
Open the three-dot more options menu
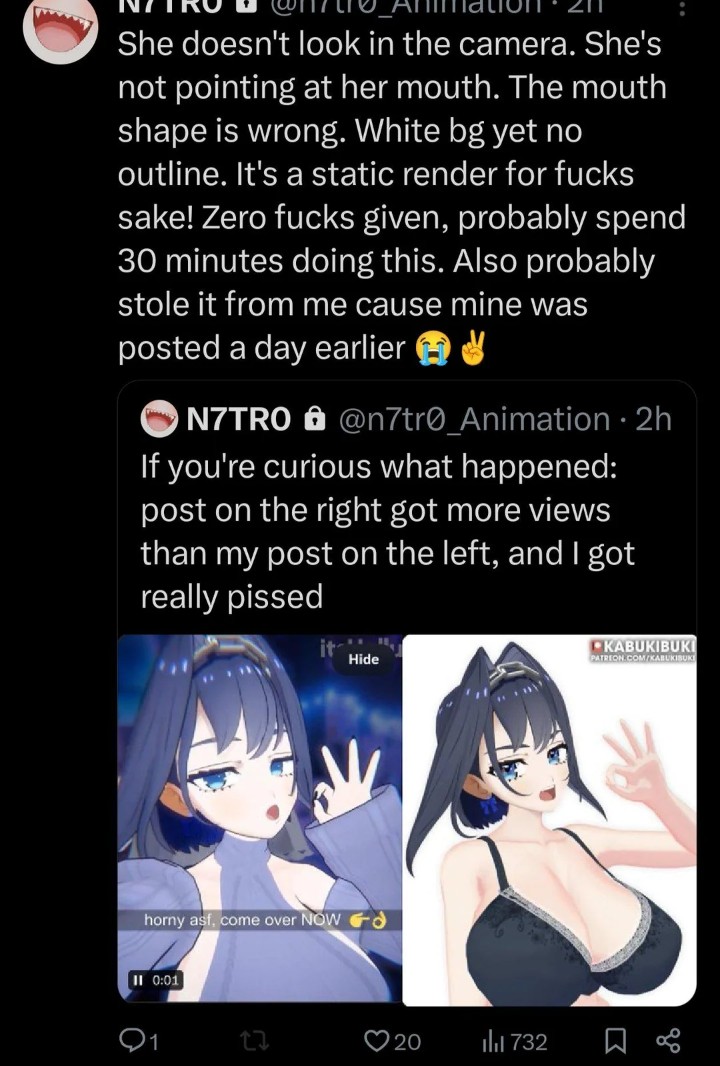(683, 8)
